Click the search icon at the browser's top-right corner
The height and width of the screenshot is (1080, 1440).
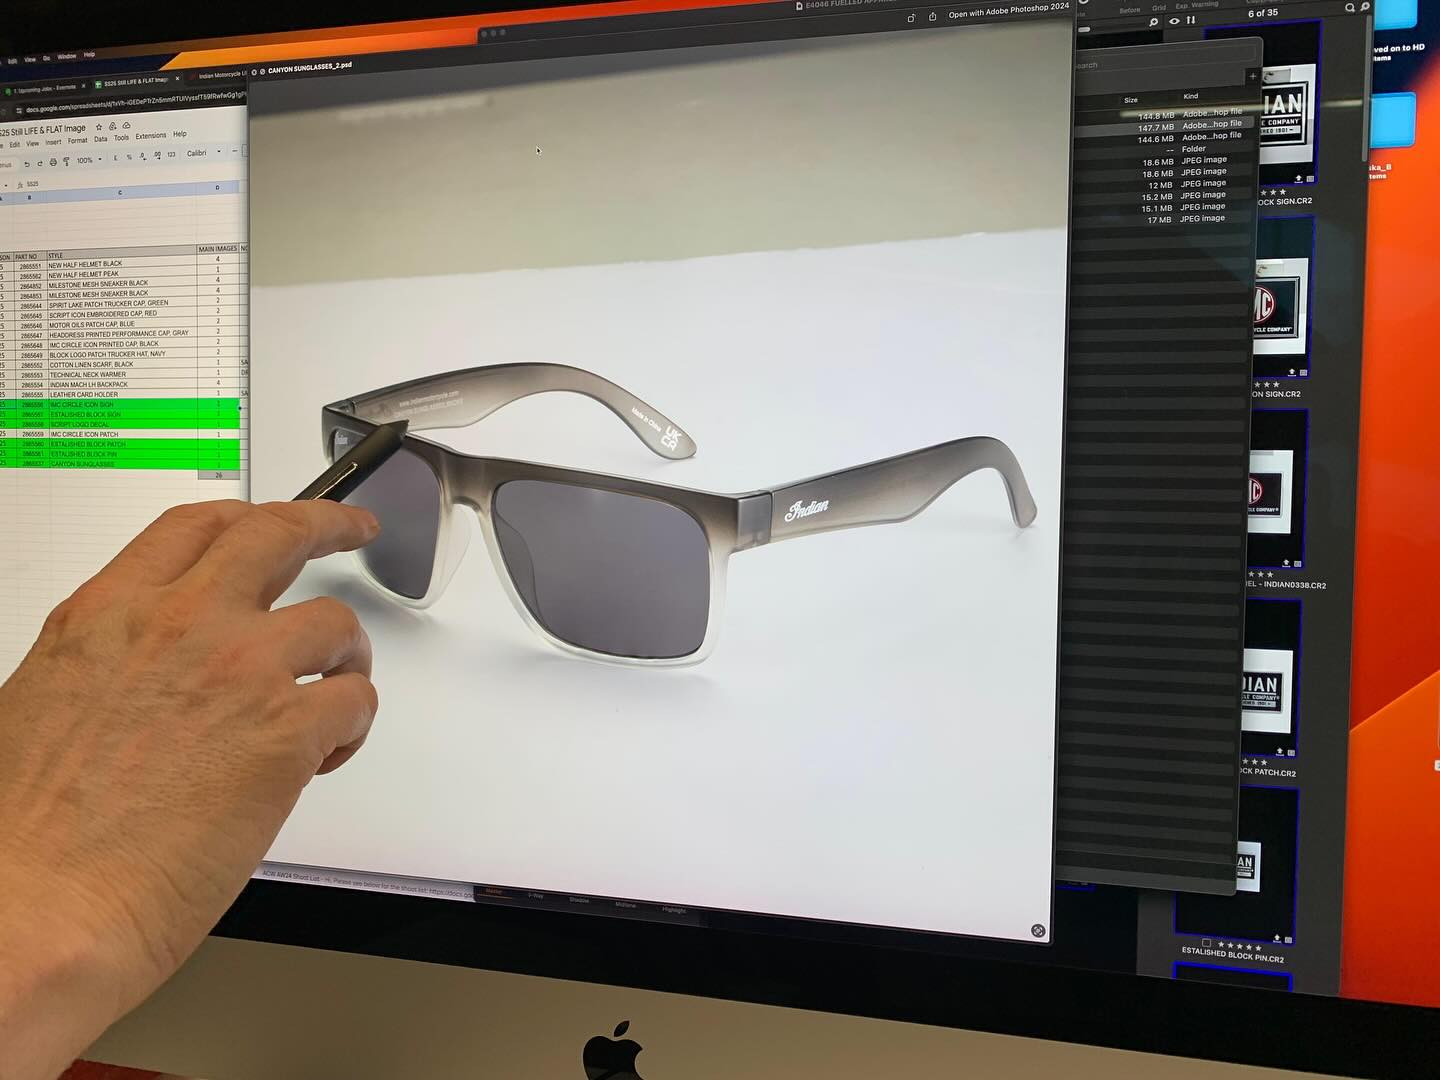(x=1349, y=7)
